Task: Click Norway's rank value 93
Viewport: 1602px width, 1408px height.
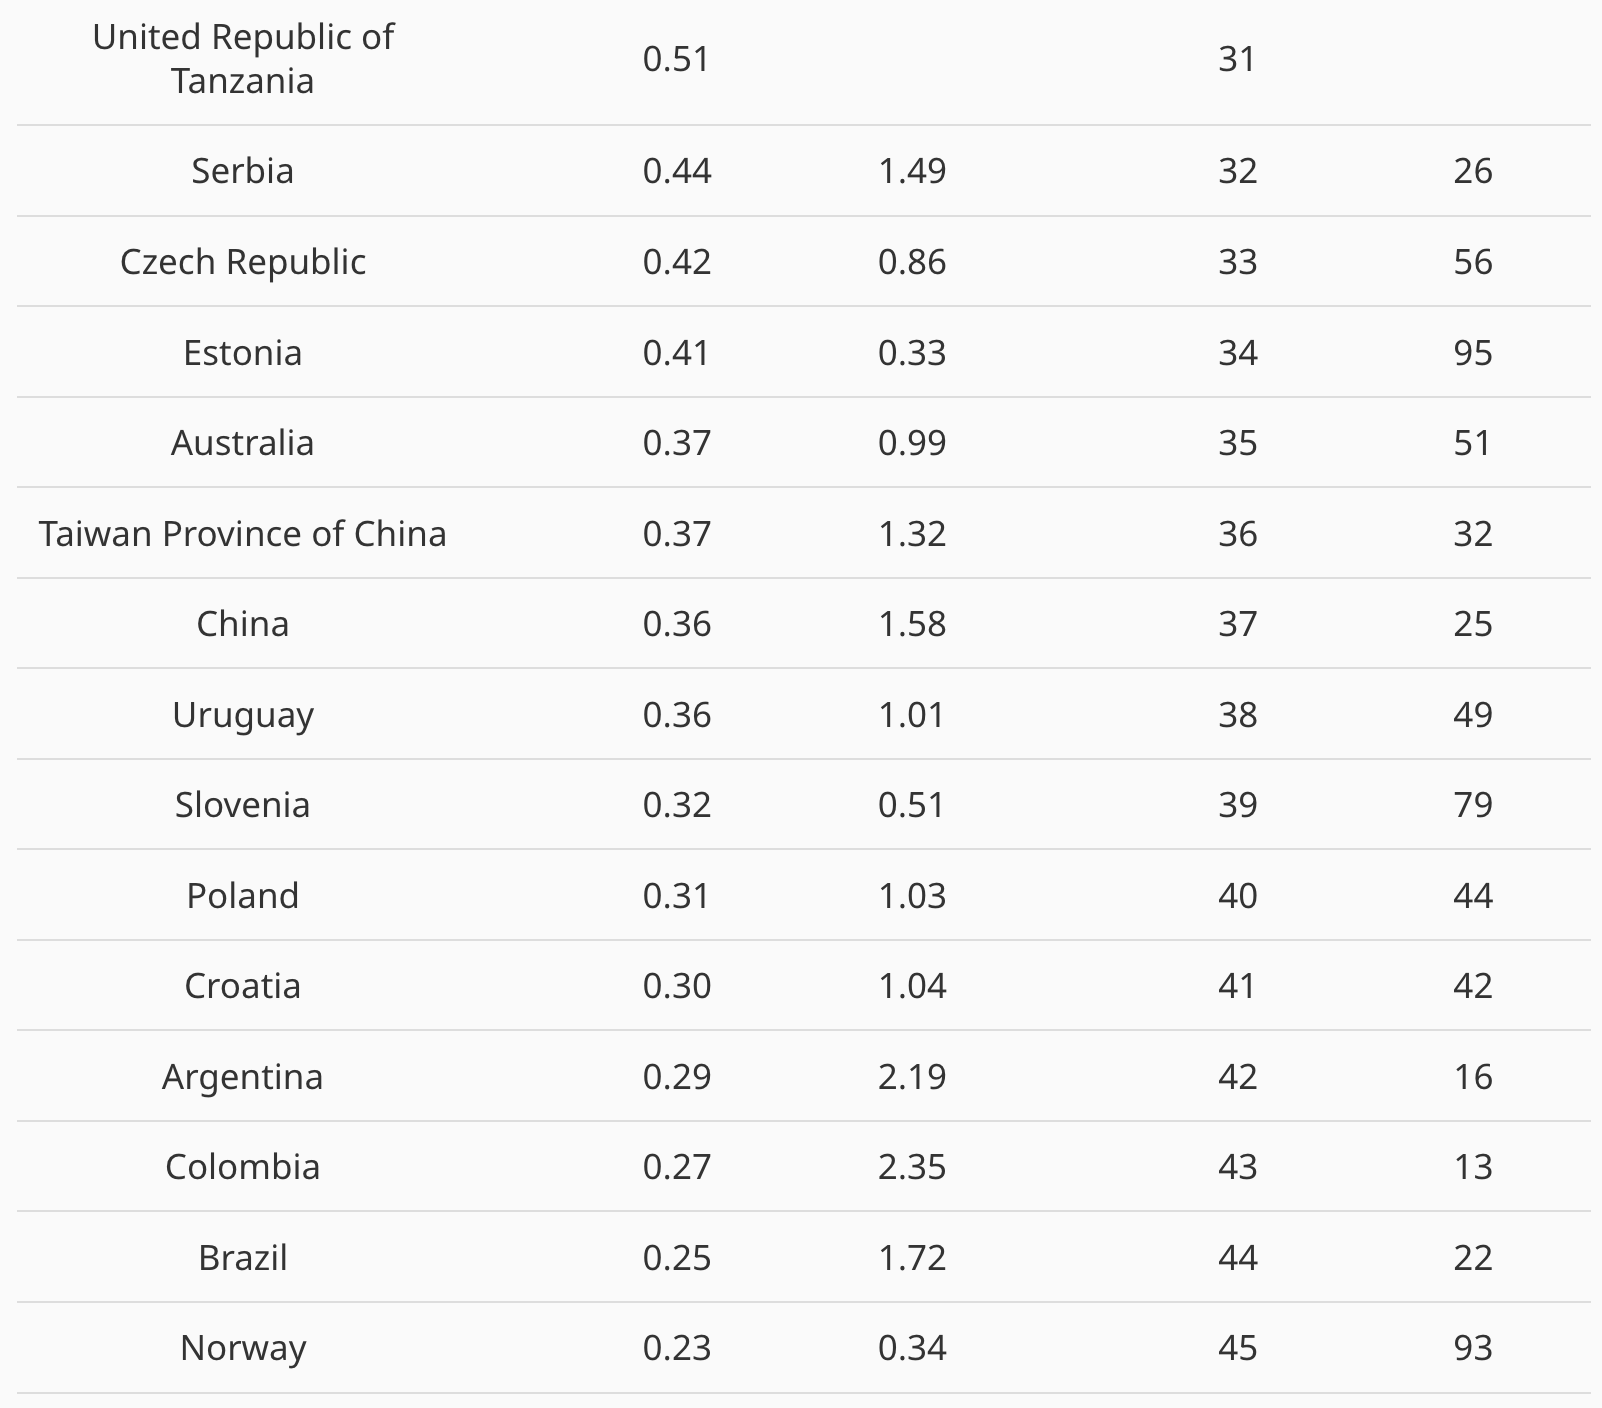Action: [1473, 1348]
